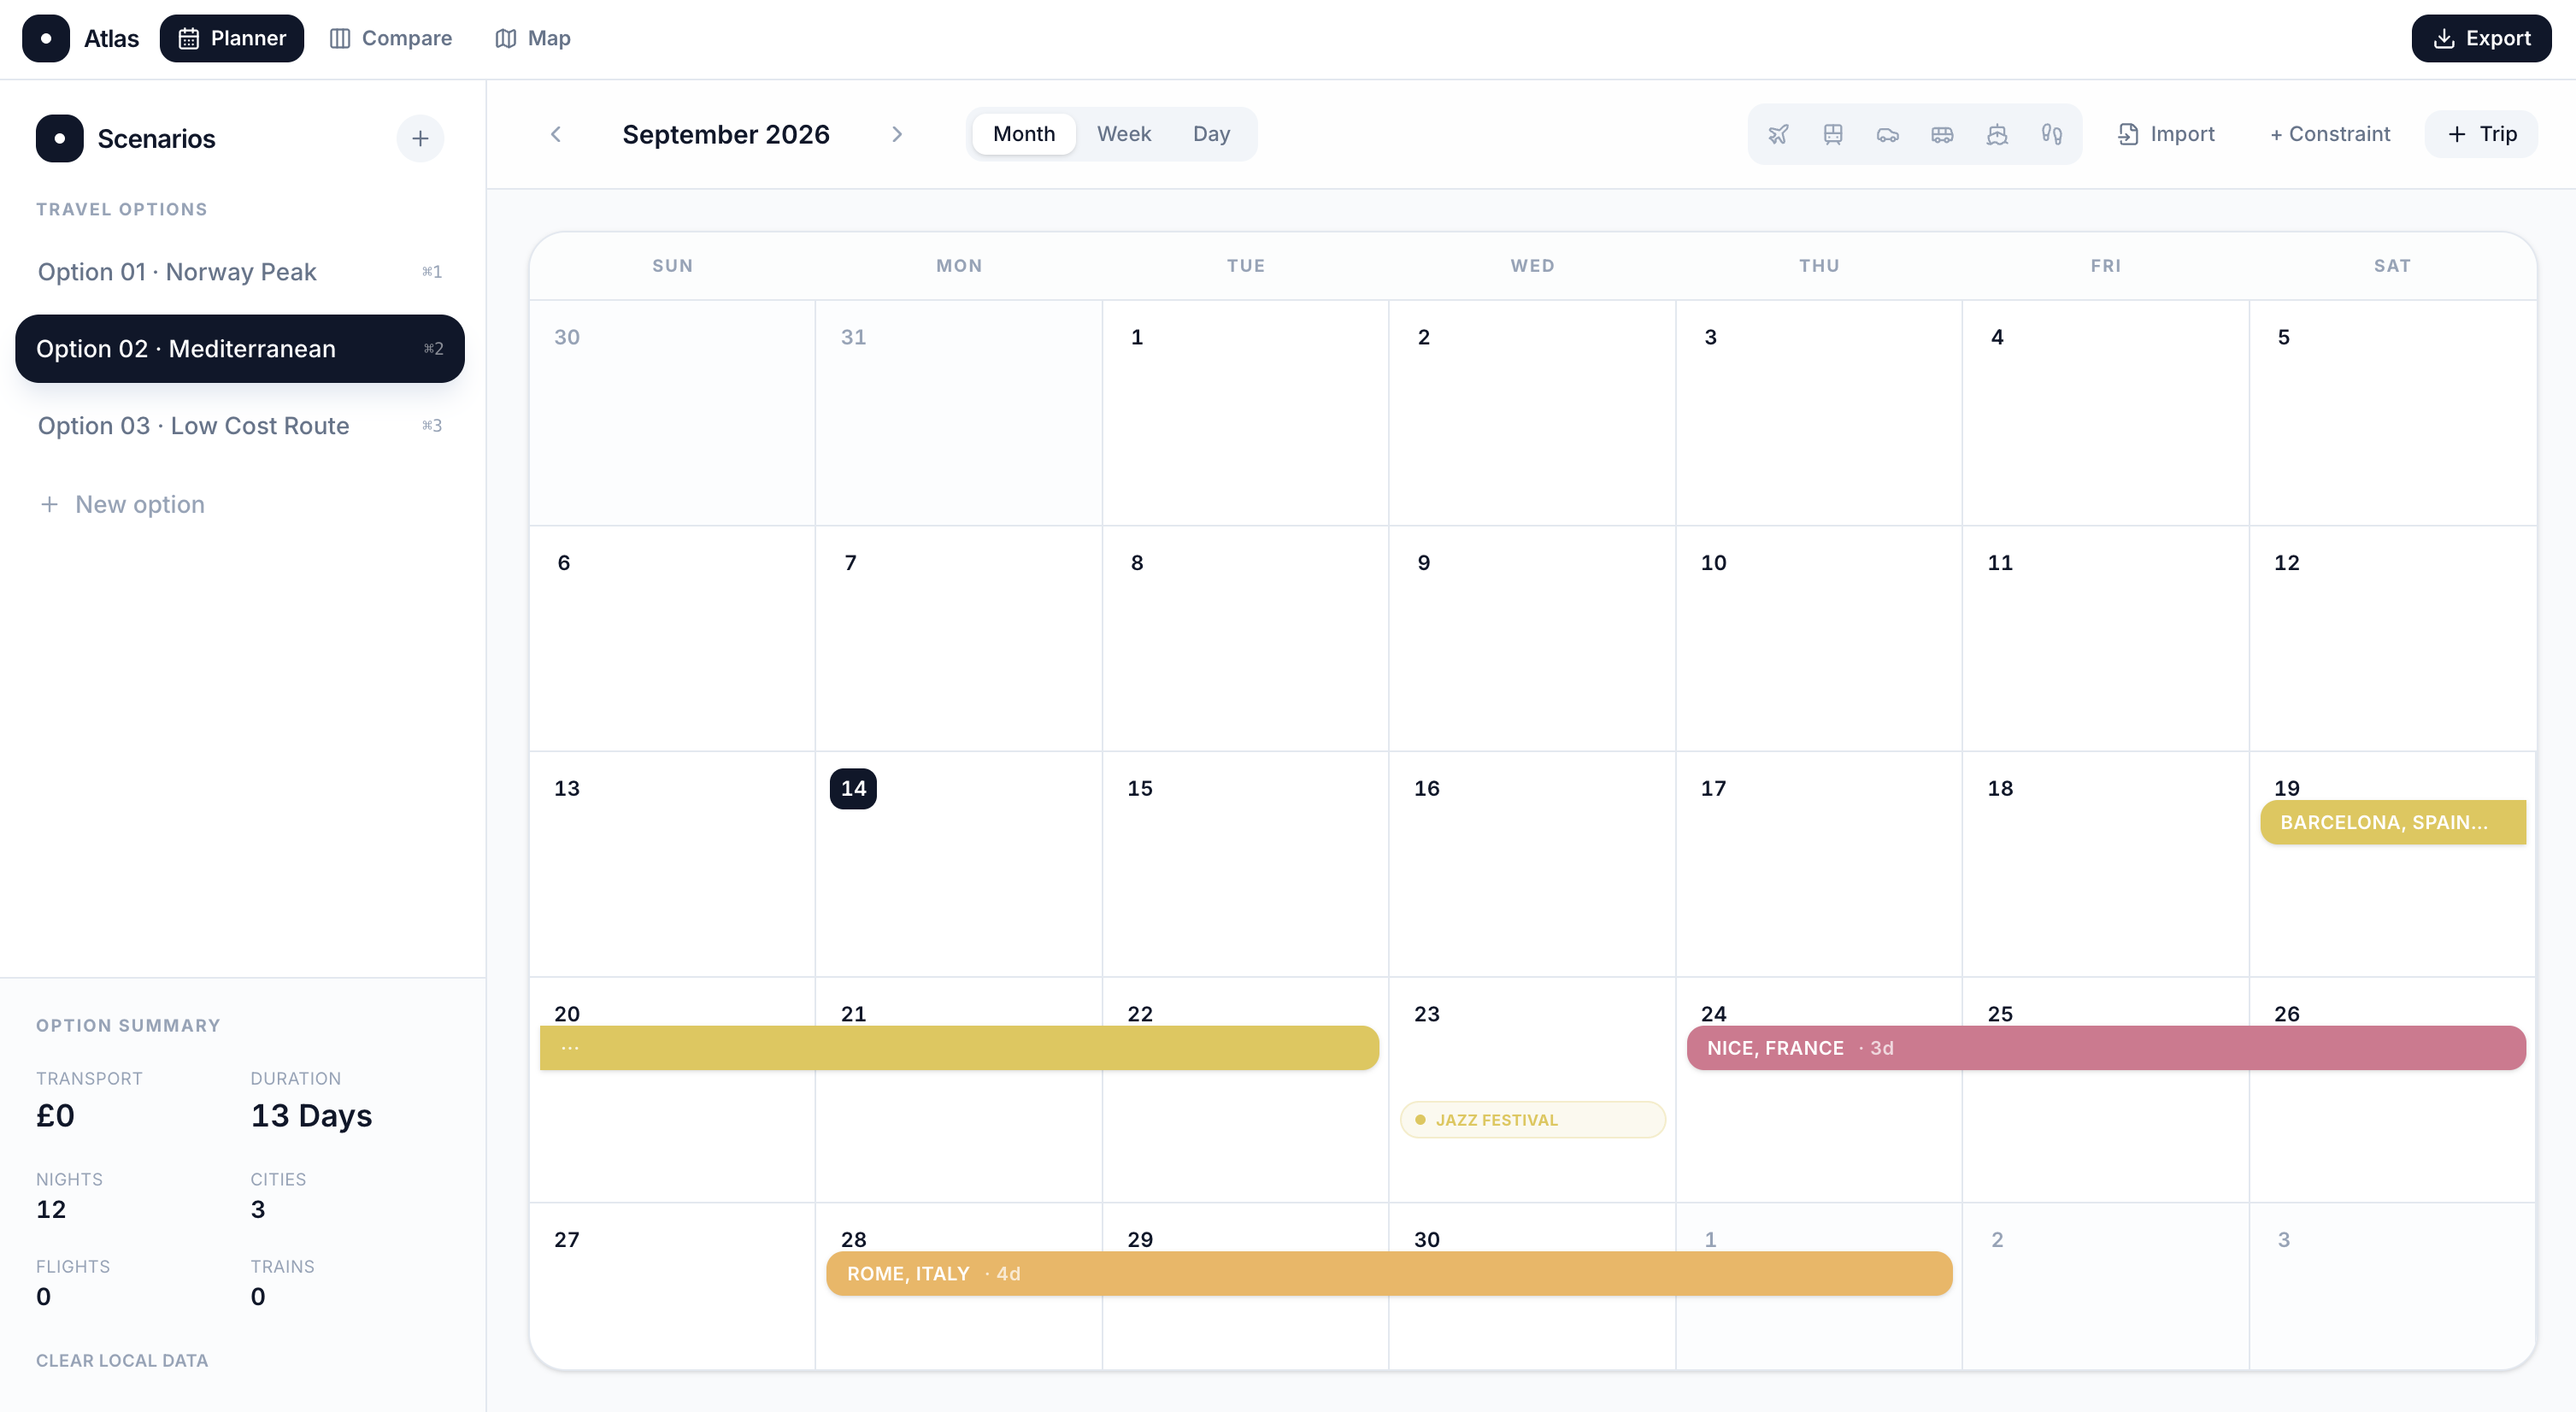Open the Compare tab
This screenshot has width=2576, height=1412.
click(x=391, y=38)
